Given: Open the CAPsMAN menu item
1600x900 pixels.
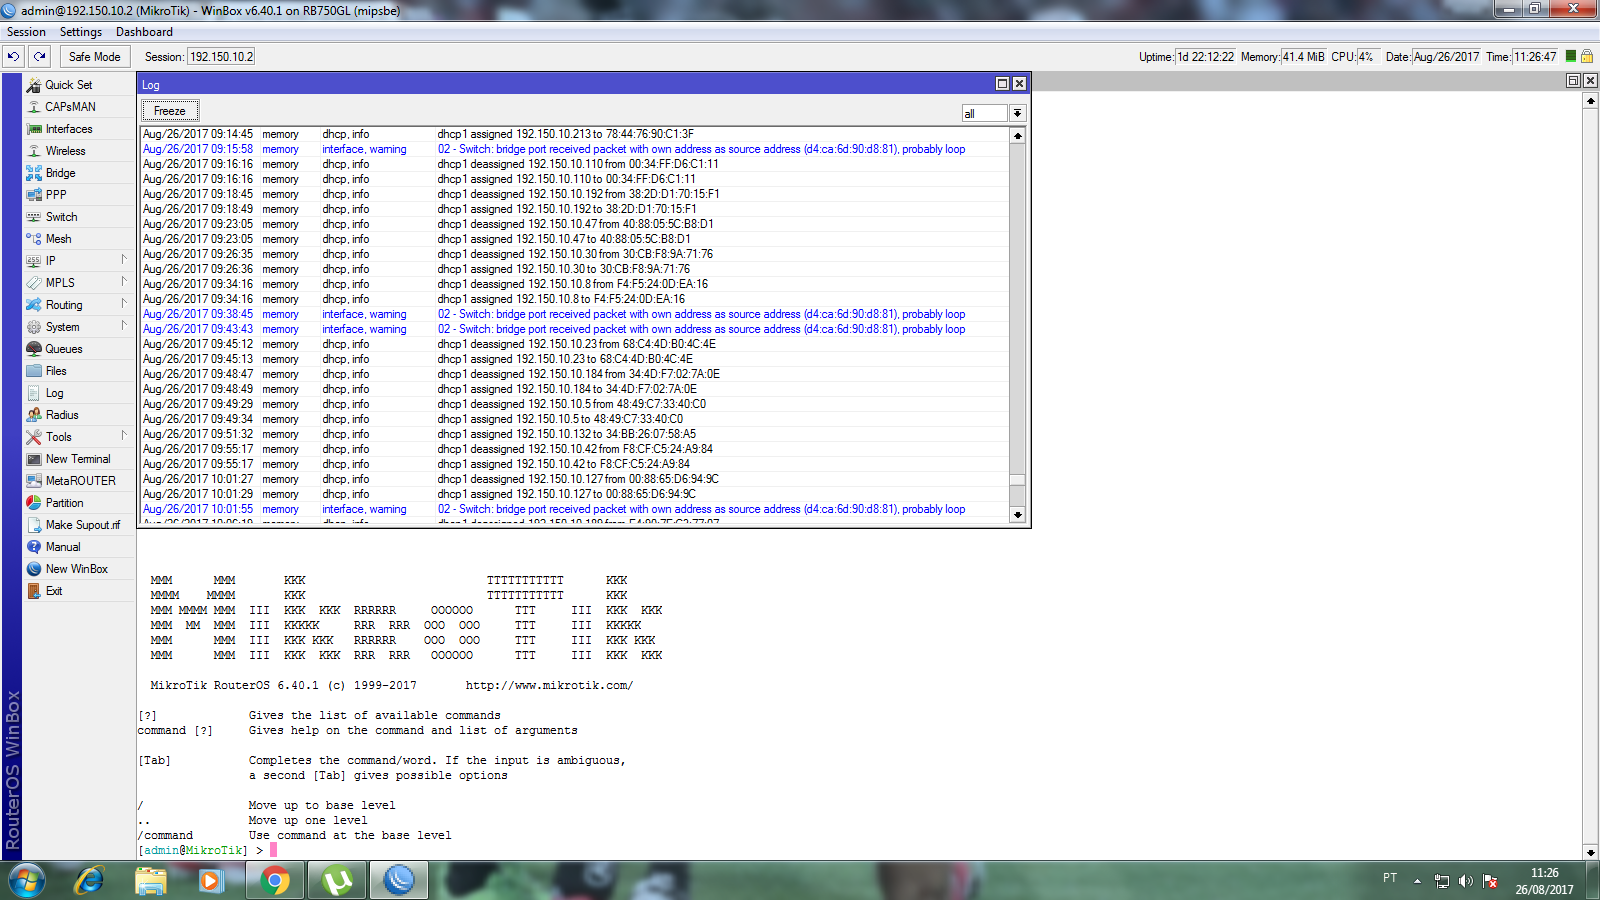Looking at the screenshot, I should coord(70,107).
